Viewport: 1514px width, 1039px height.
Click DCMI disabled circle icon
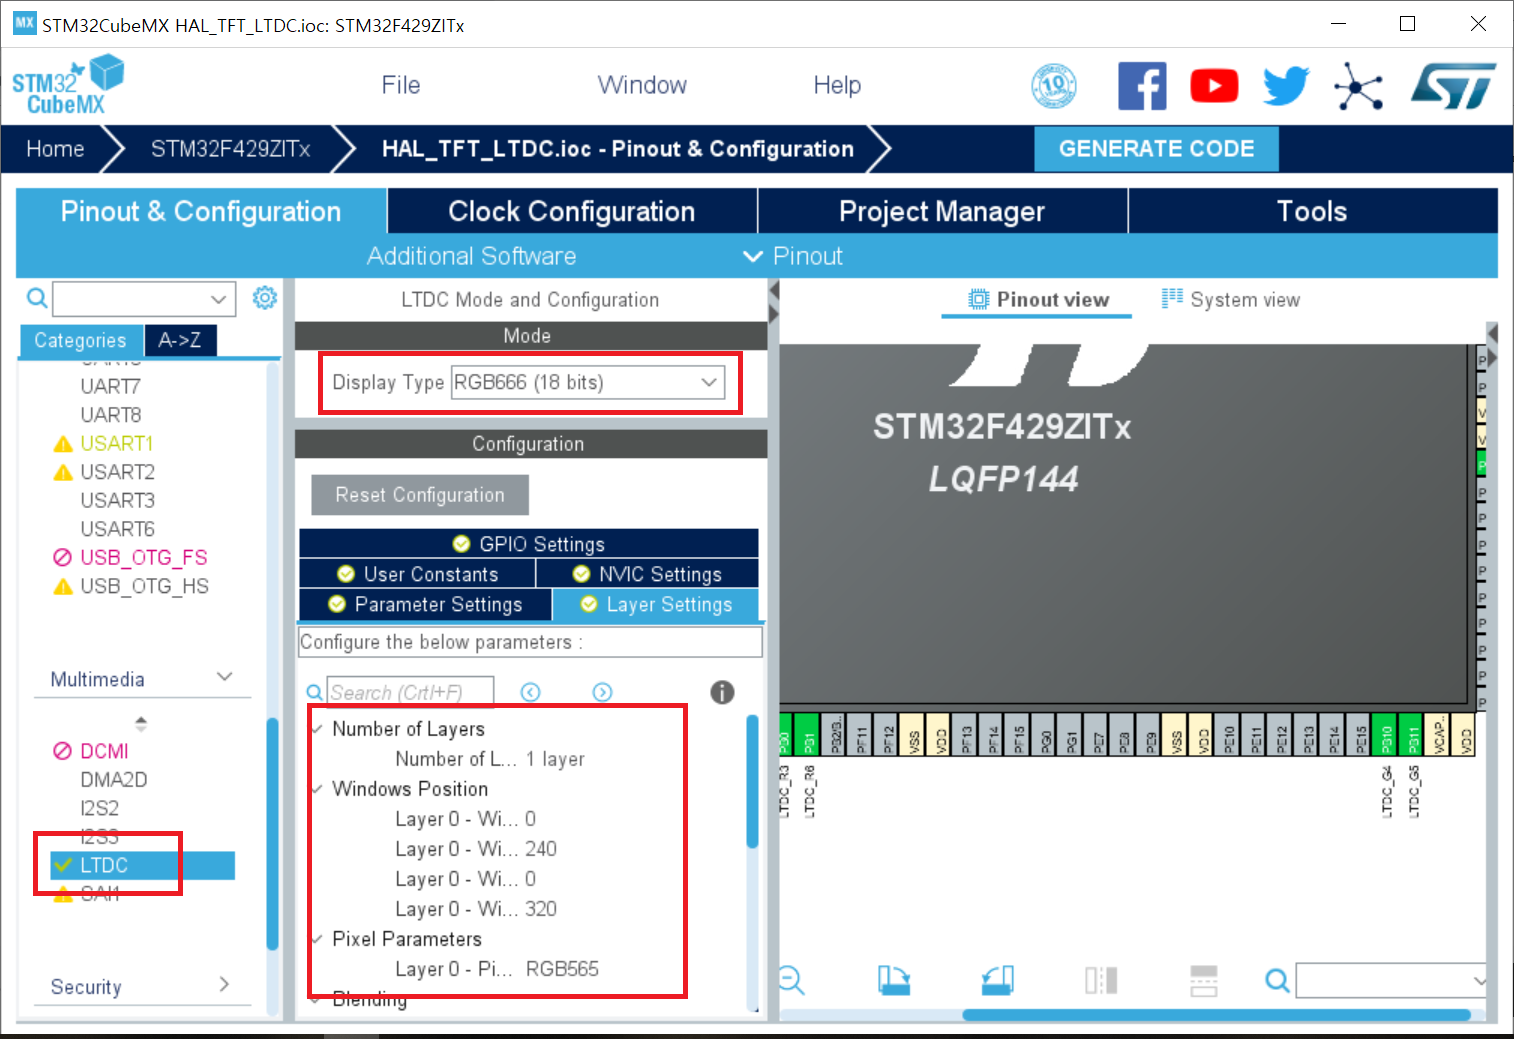point(63,751)
